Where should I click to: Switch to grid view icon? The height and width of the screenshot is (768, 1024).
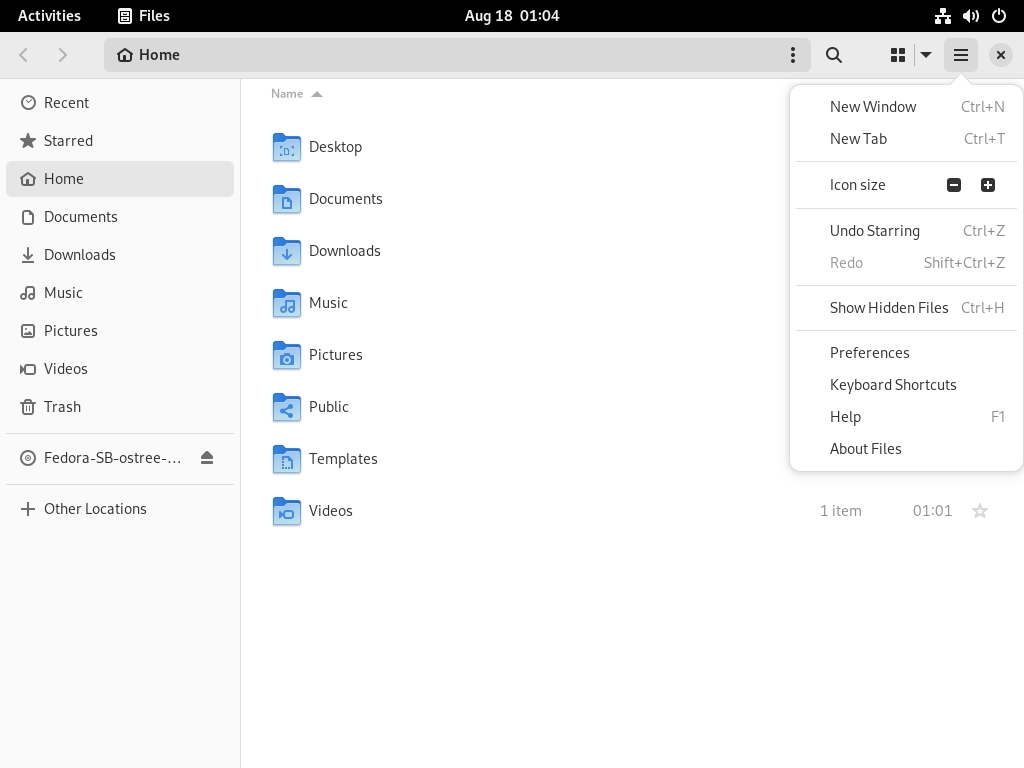[898, 55]
